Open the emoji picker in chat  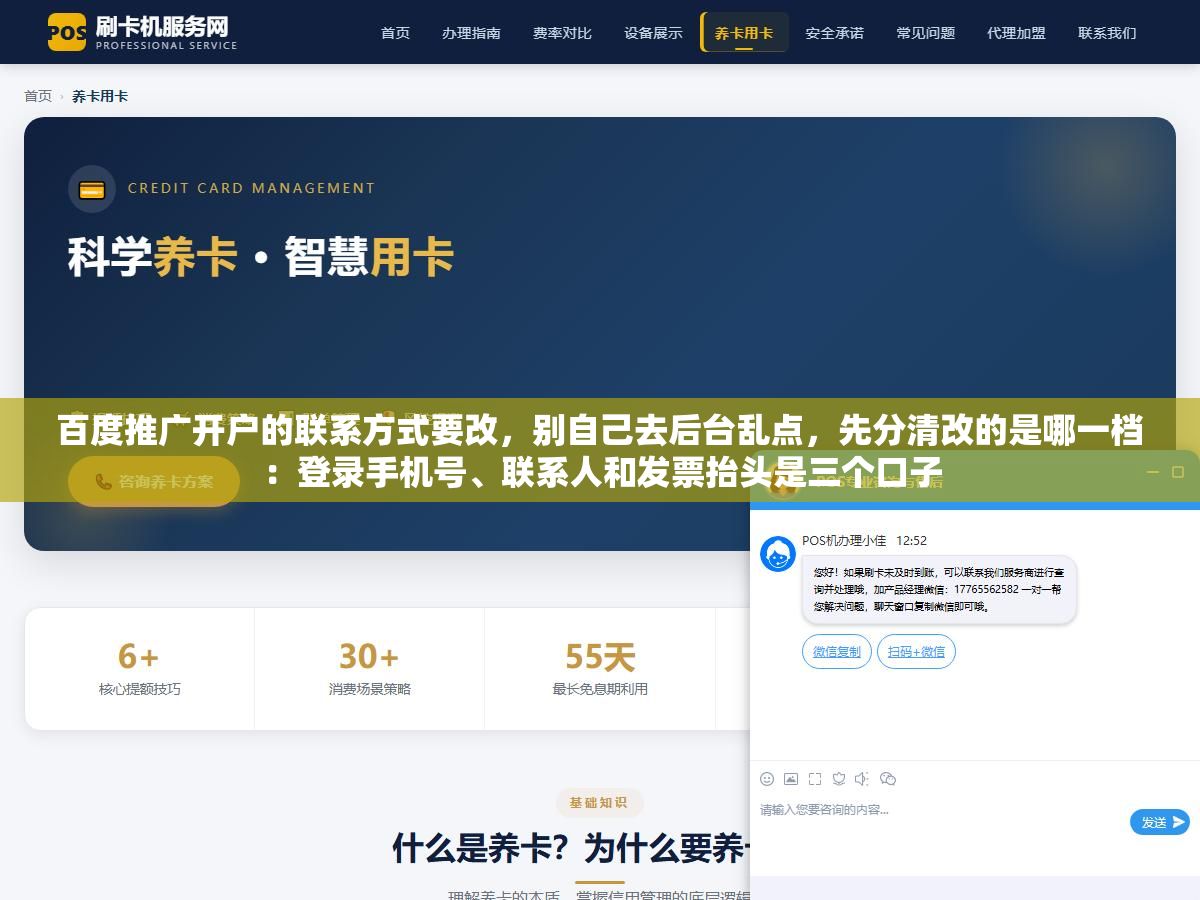pos(767,779)
